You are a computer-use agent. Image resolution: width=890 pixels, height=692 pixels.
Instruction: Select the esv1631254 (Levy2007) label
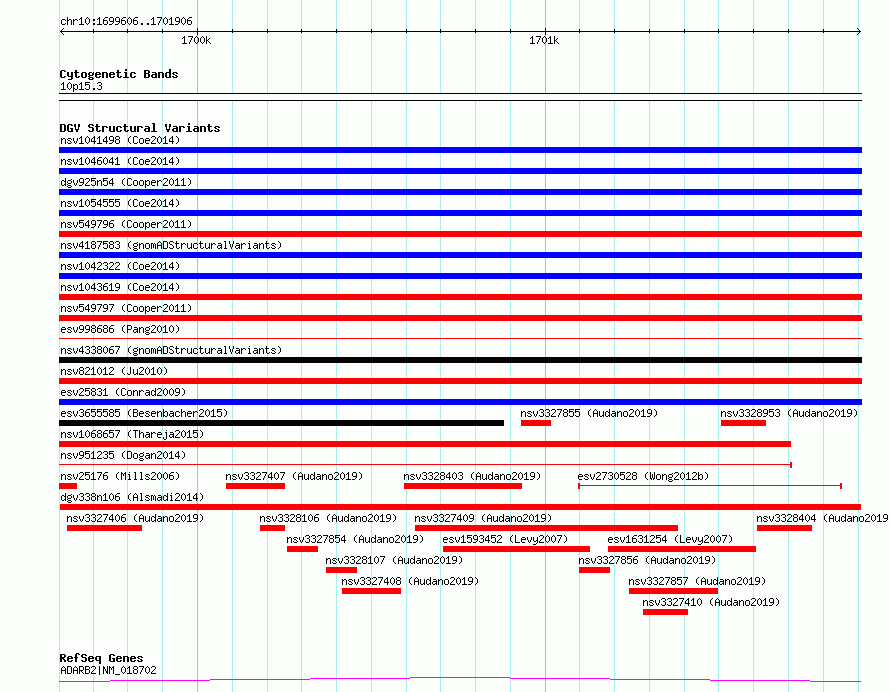[x=670, y=539]
